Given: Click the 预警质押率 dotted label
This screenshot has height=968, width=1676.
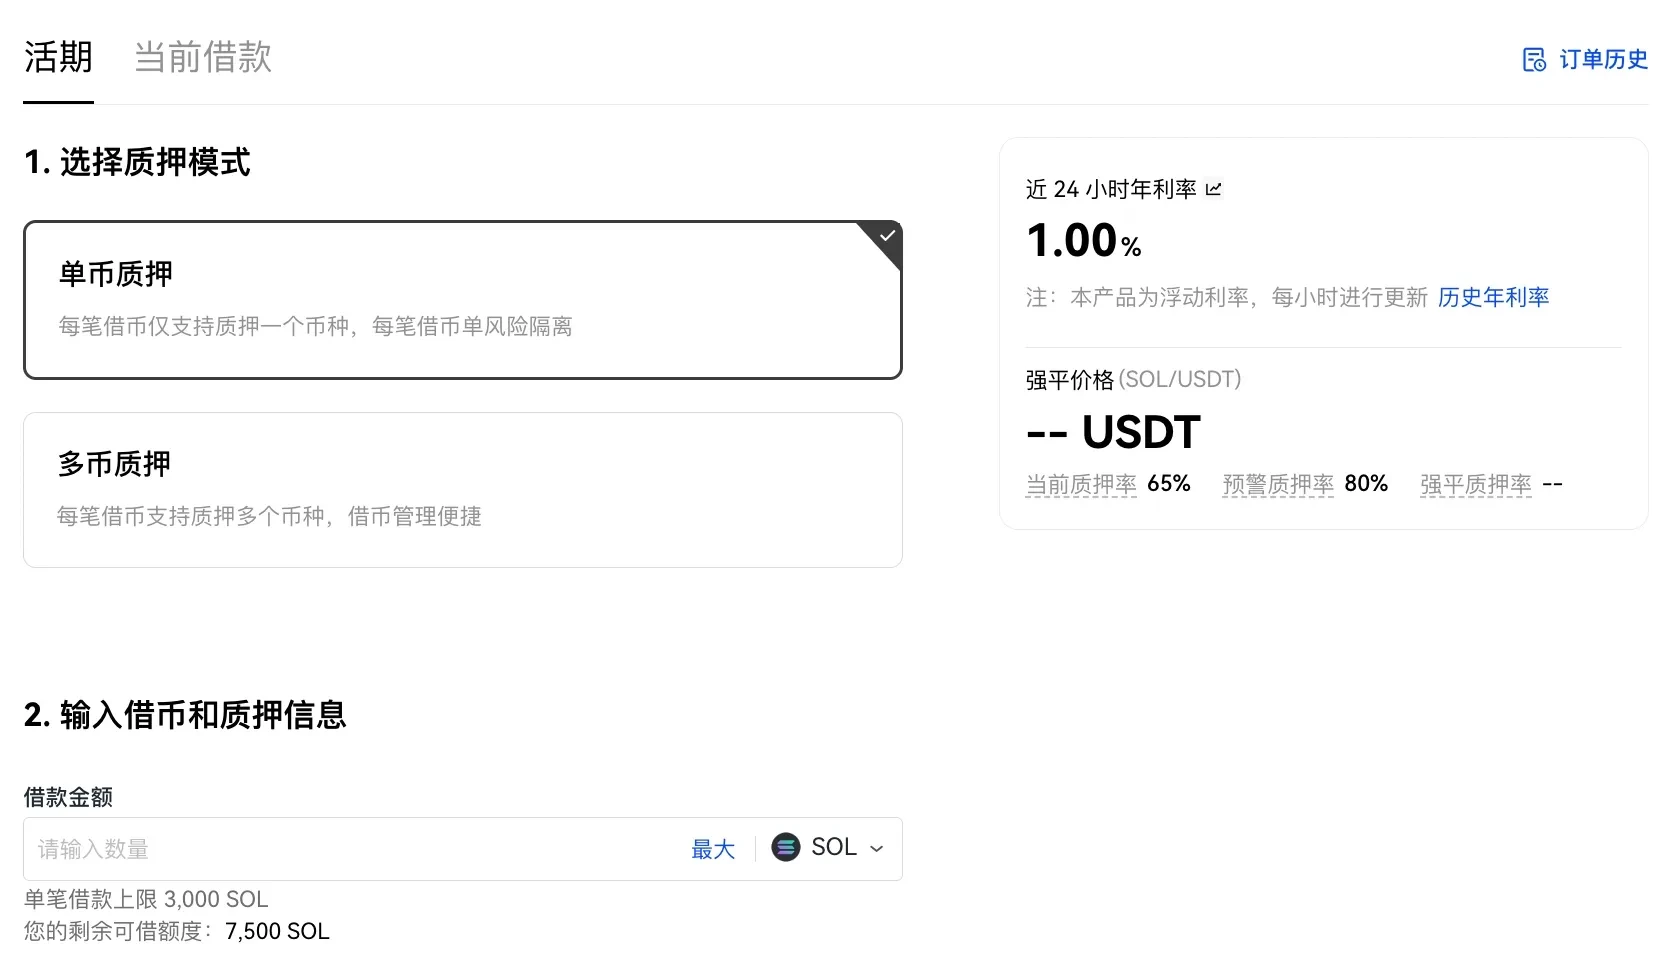Looking at the screenshot, I should [x=1278, y=485].
